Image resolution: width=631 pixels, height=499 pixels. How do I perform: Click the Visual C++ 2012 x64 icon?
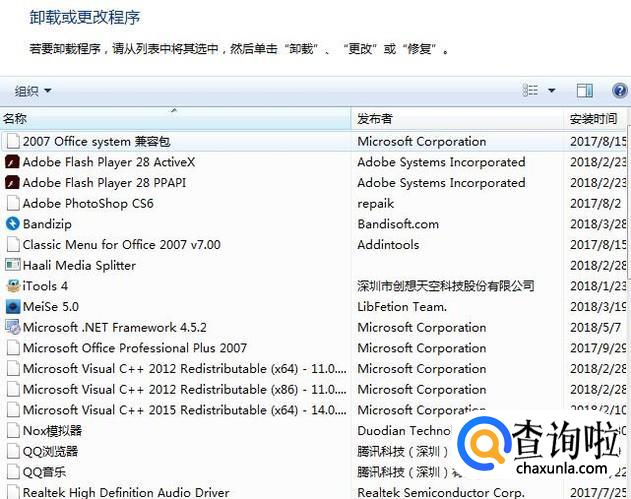click(13, 369)
